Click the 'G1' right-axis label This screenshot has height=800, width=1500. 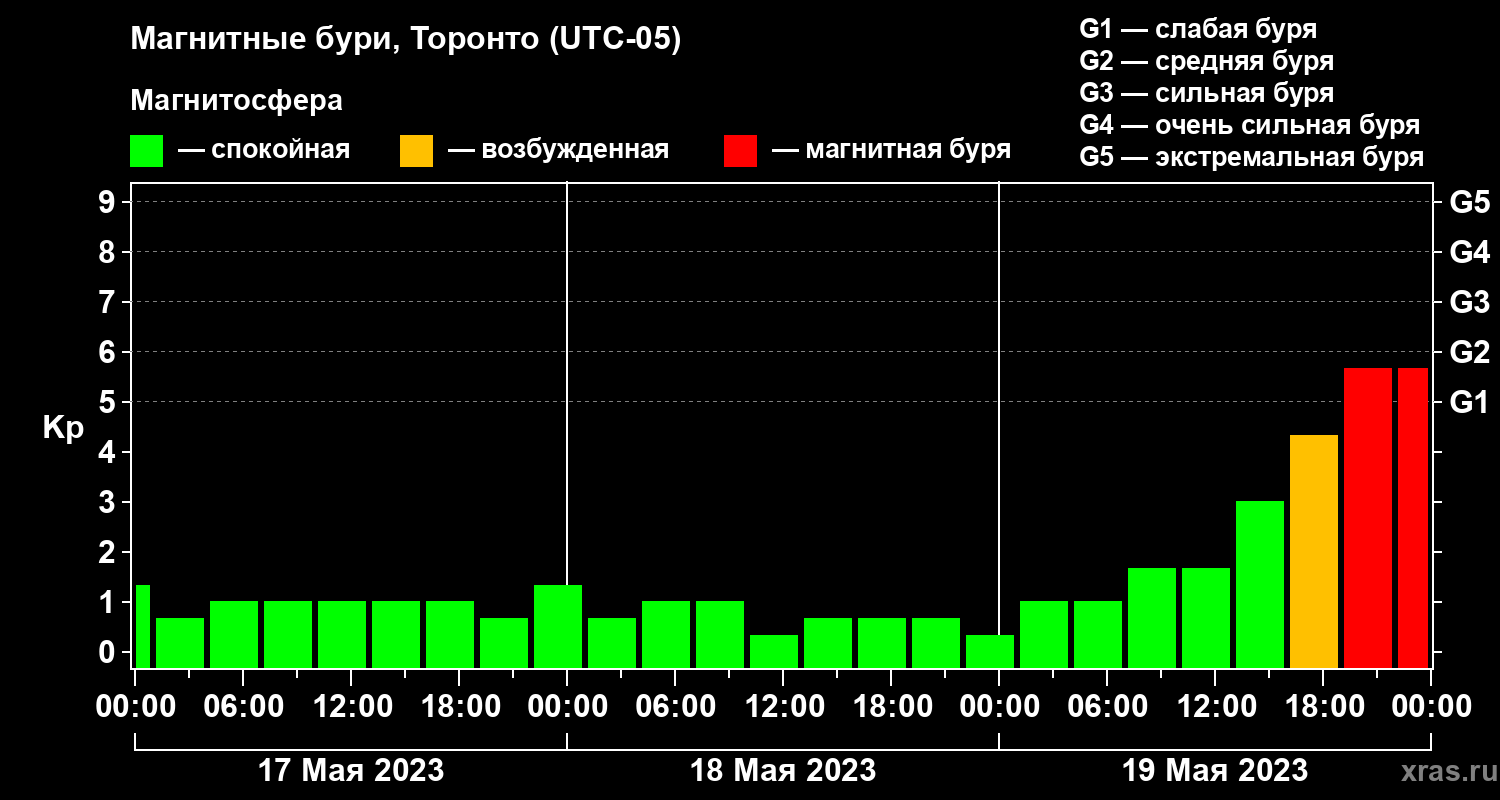(1470, 402)
